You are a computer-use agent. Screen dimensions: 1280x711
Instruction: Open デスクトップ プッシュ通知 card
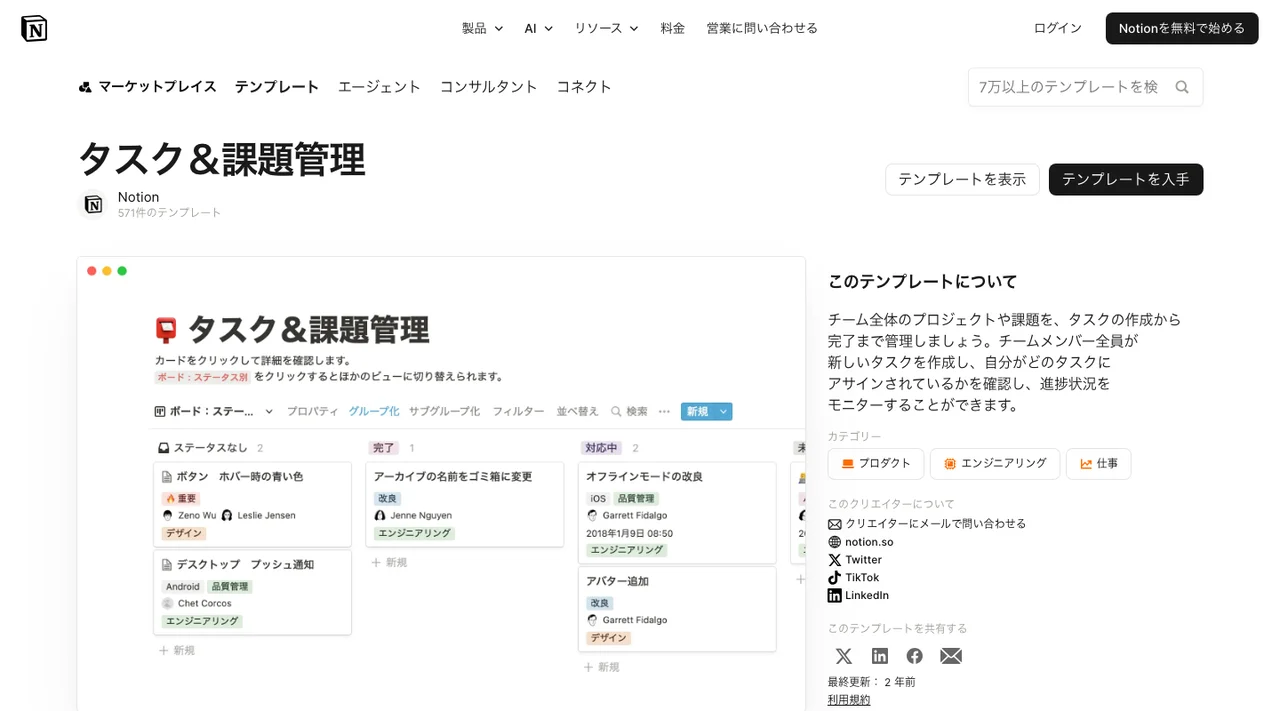[253, 592]
